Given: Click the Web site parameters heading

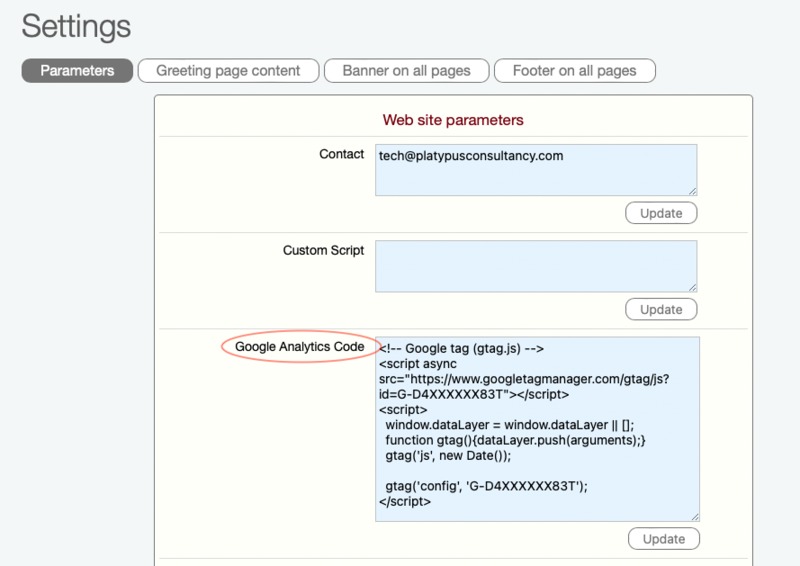Looking at the screenshot, I should [453, 120].
